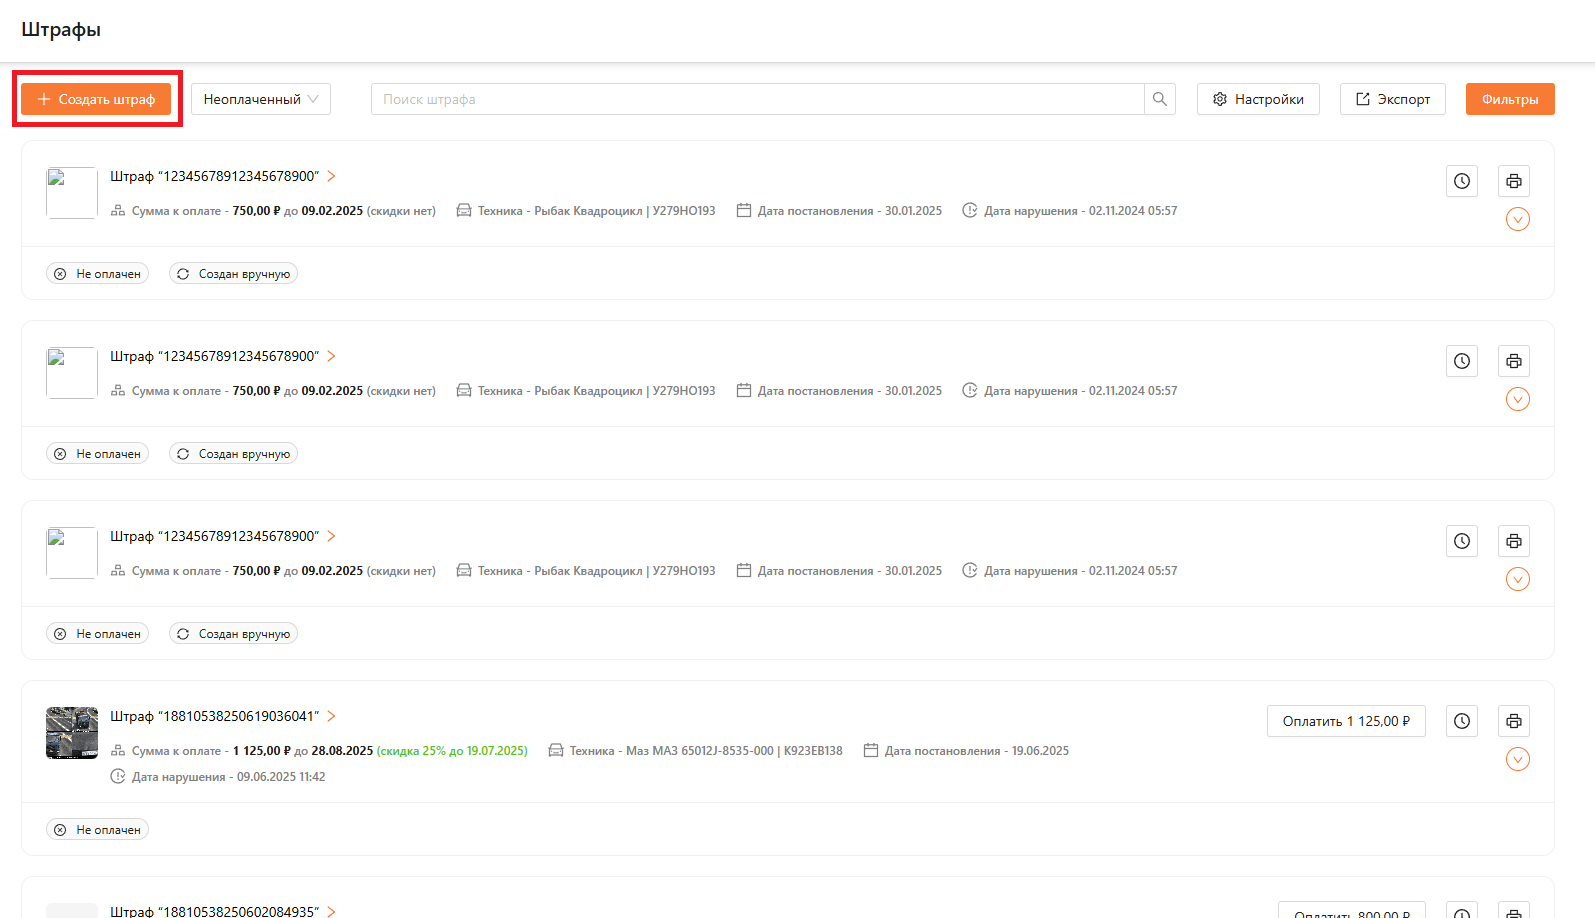
Task: Open Настройки settings
Action: [1258, 99]
